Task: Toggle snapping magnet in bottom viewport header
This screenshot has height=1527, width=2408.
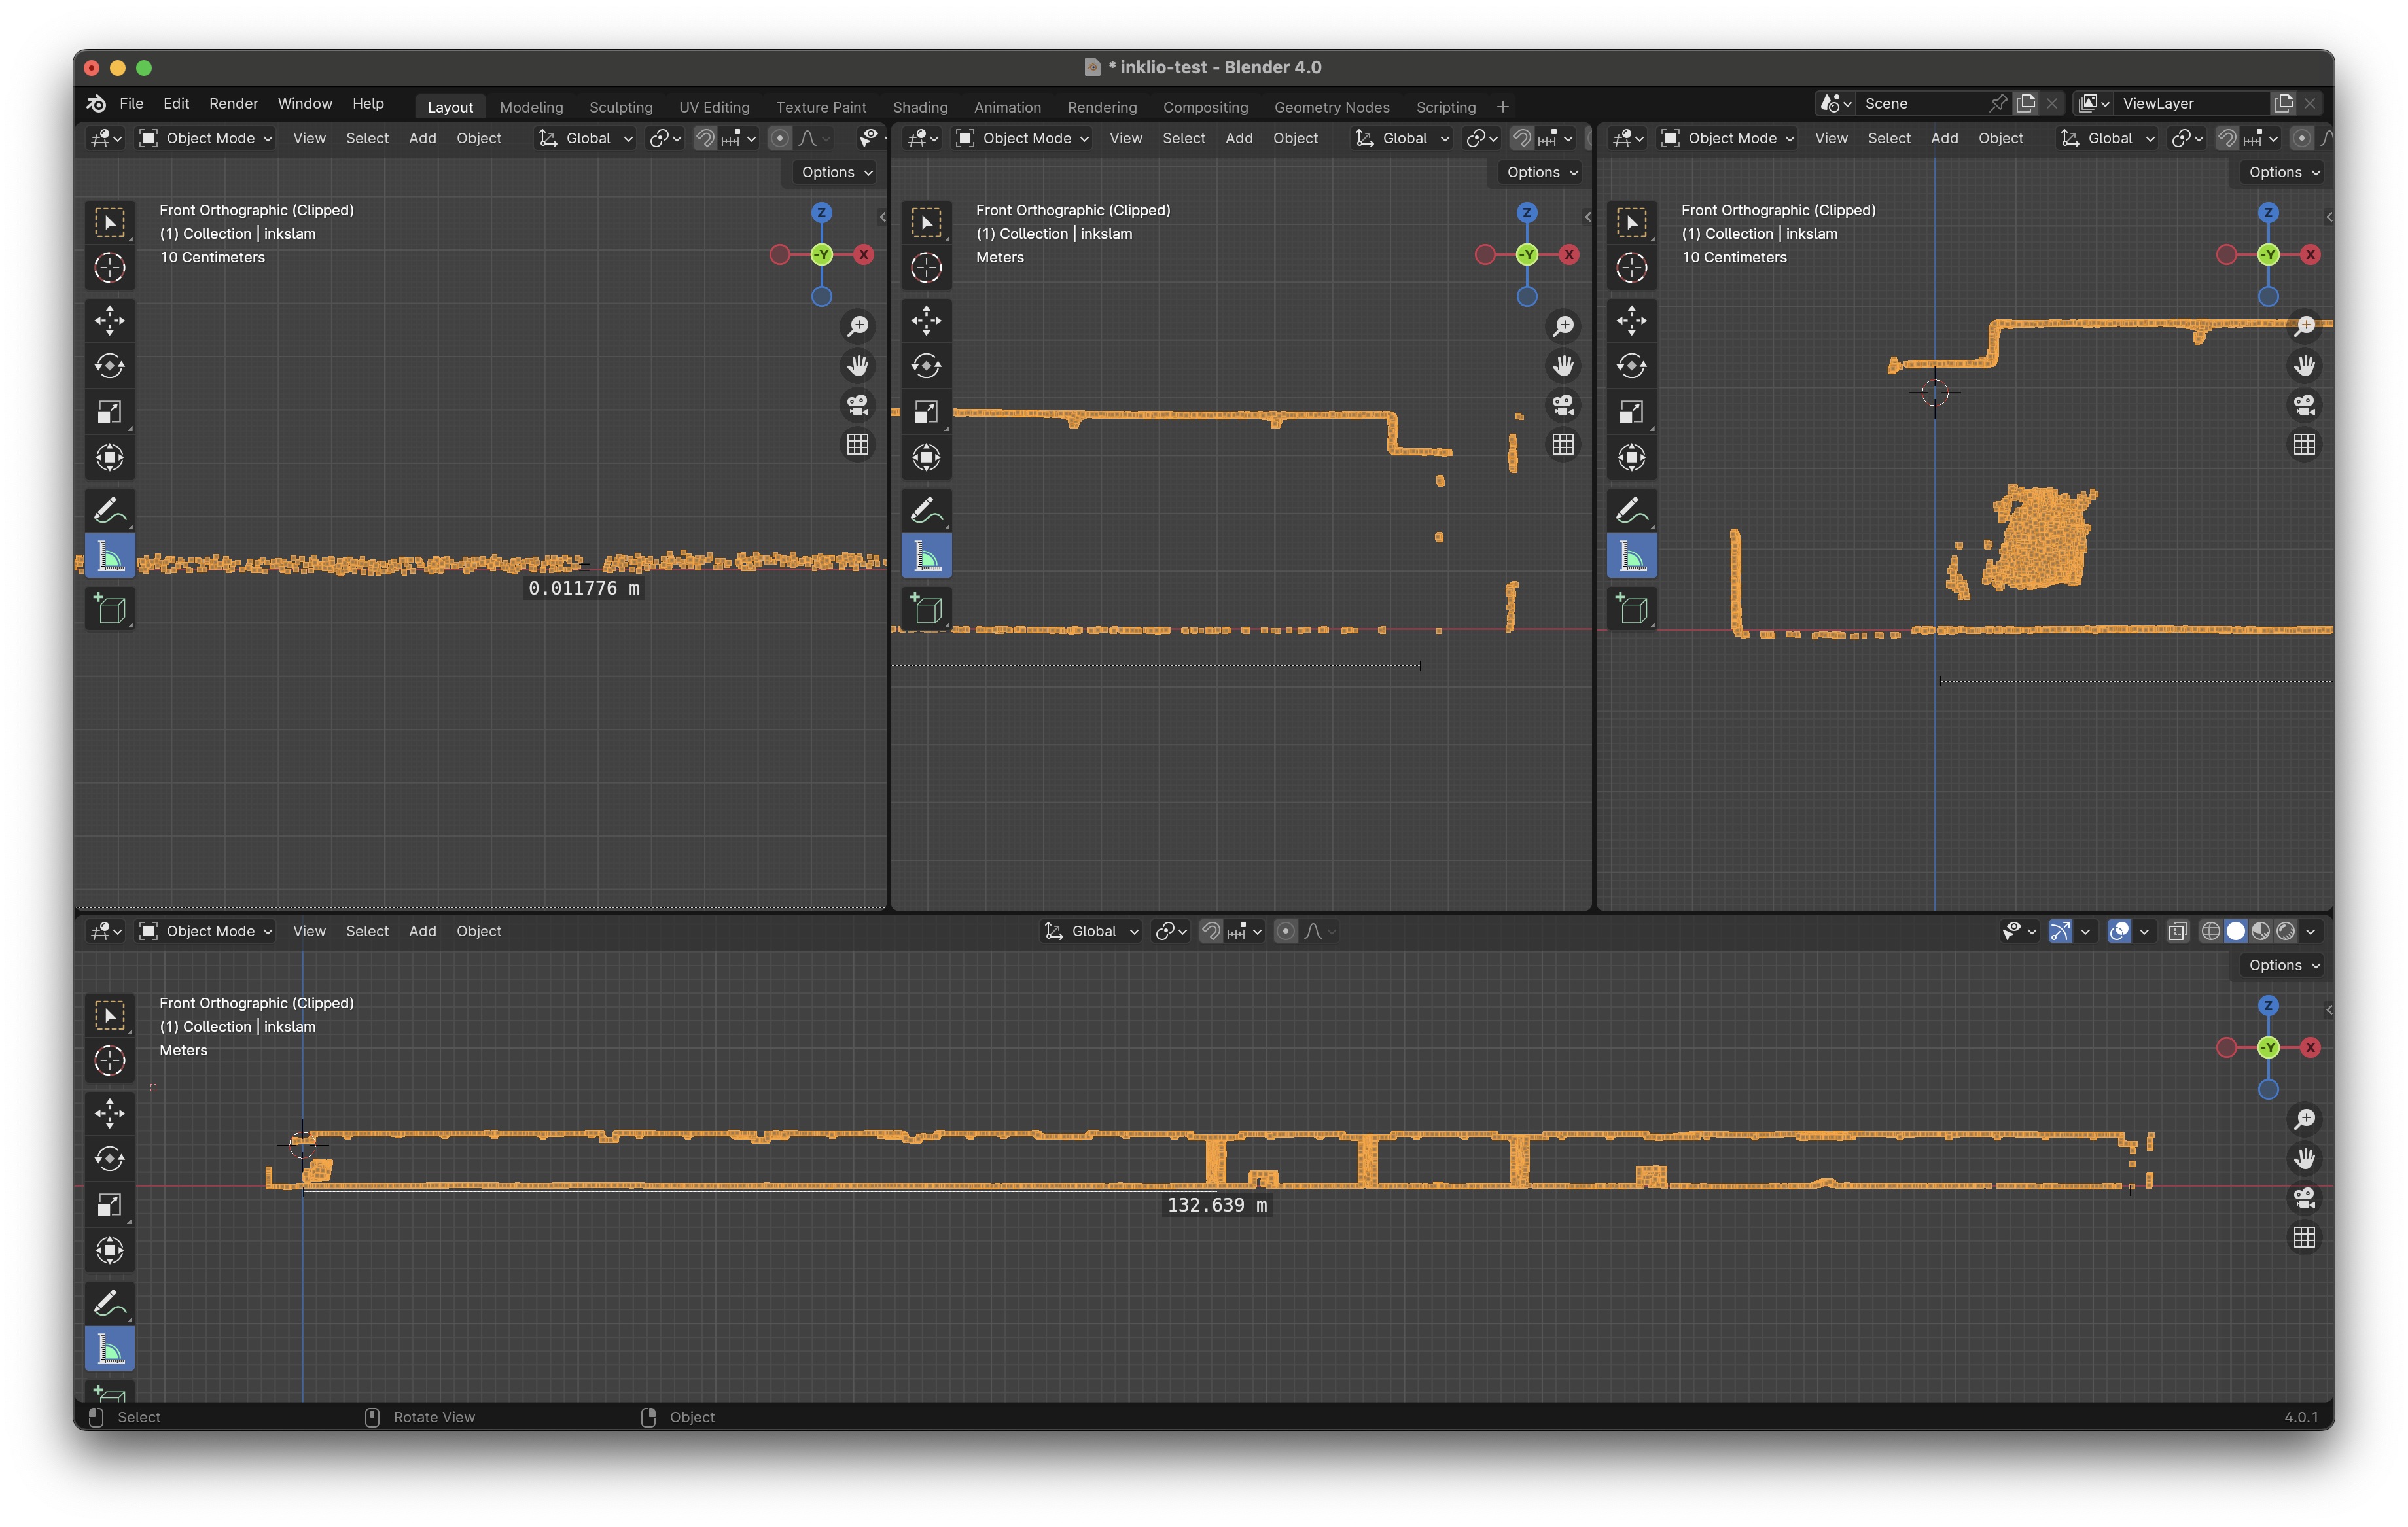Action: [1210, 931]
